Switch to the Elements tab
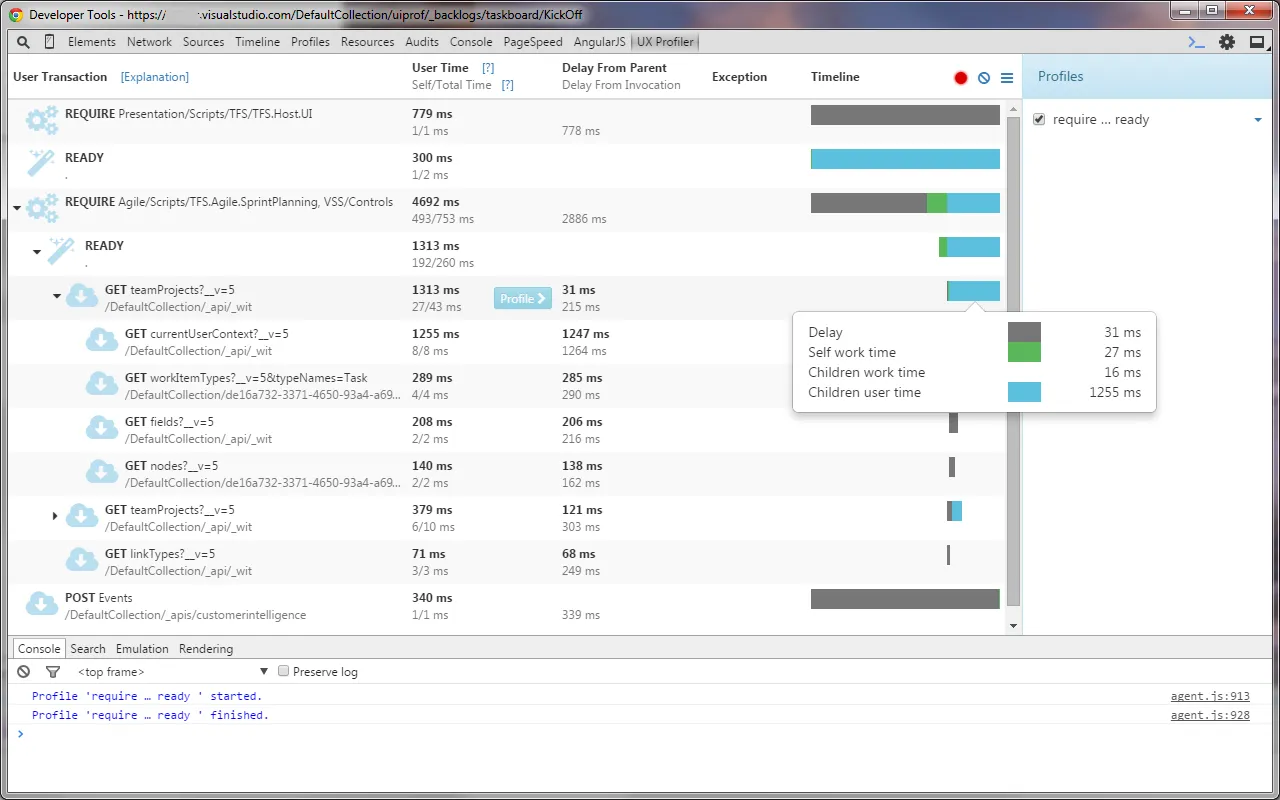This screenshot has width=1280, height=800. click(x=92, y=42)
